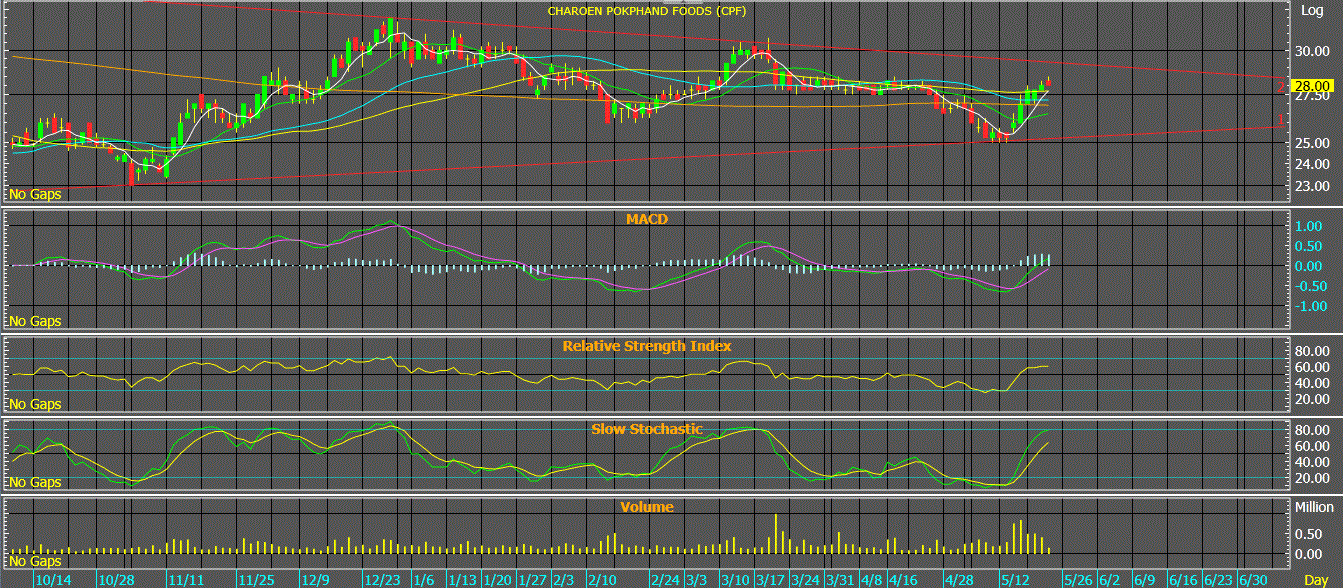Click the 40.00 label on RSI axis
The height and width of the screenshot is (588, 1343).
click(1311, 383)
